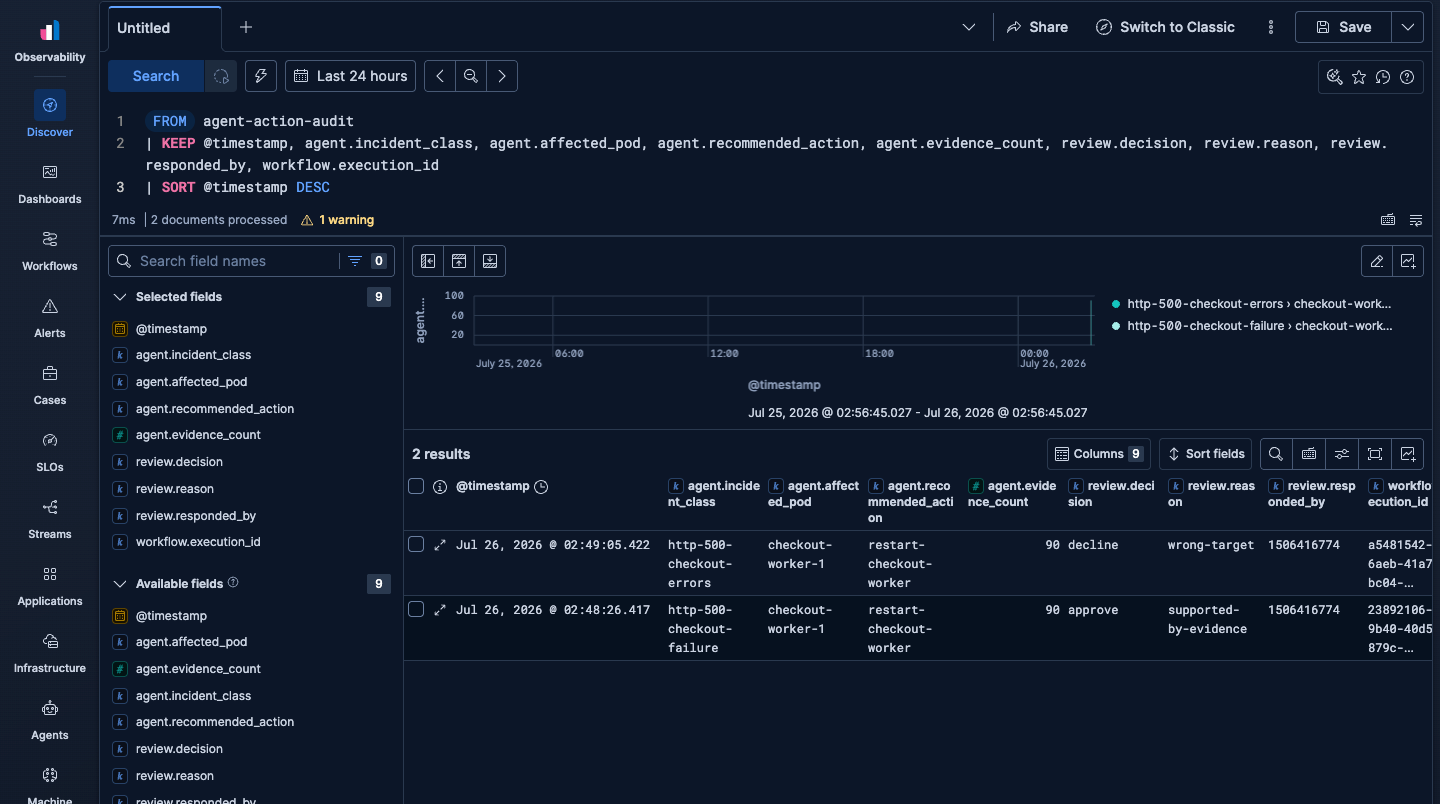Select all rows checkbox in table header
The width and height of the screenshot is (1440, 804).
point(416,486)
